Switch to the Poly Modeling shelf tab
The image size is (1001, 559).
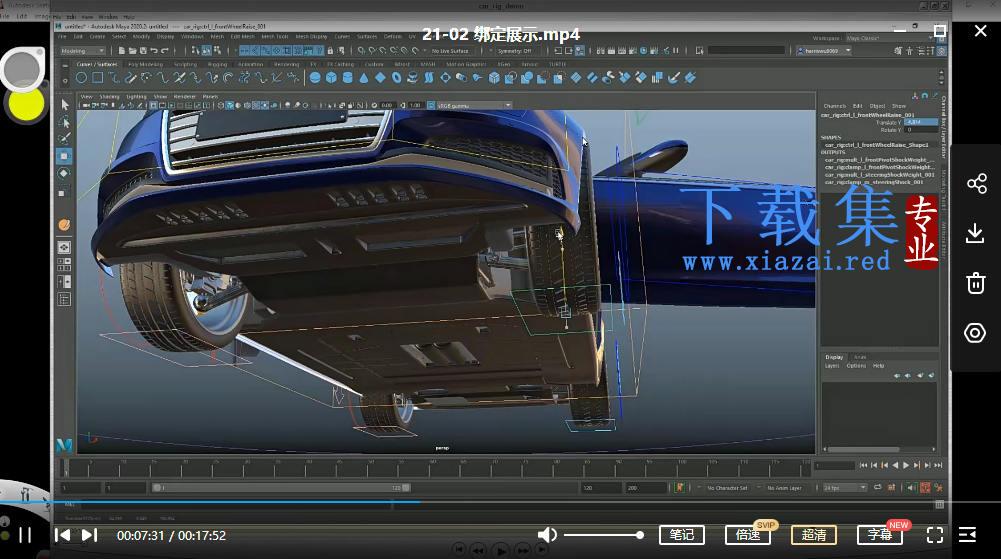point(145,64)
